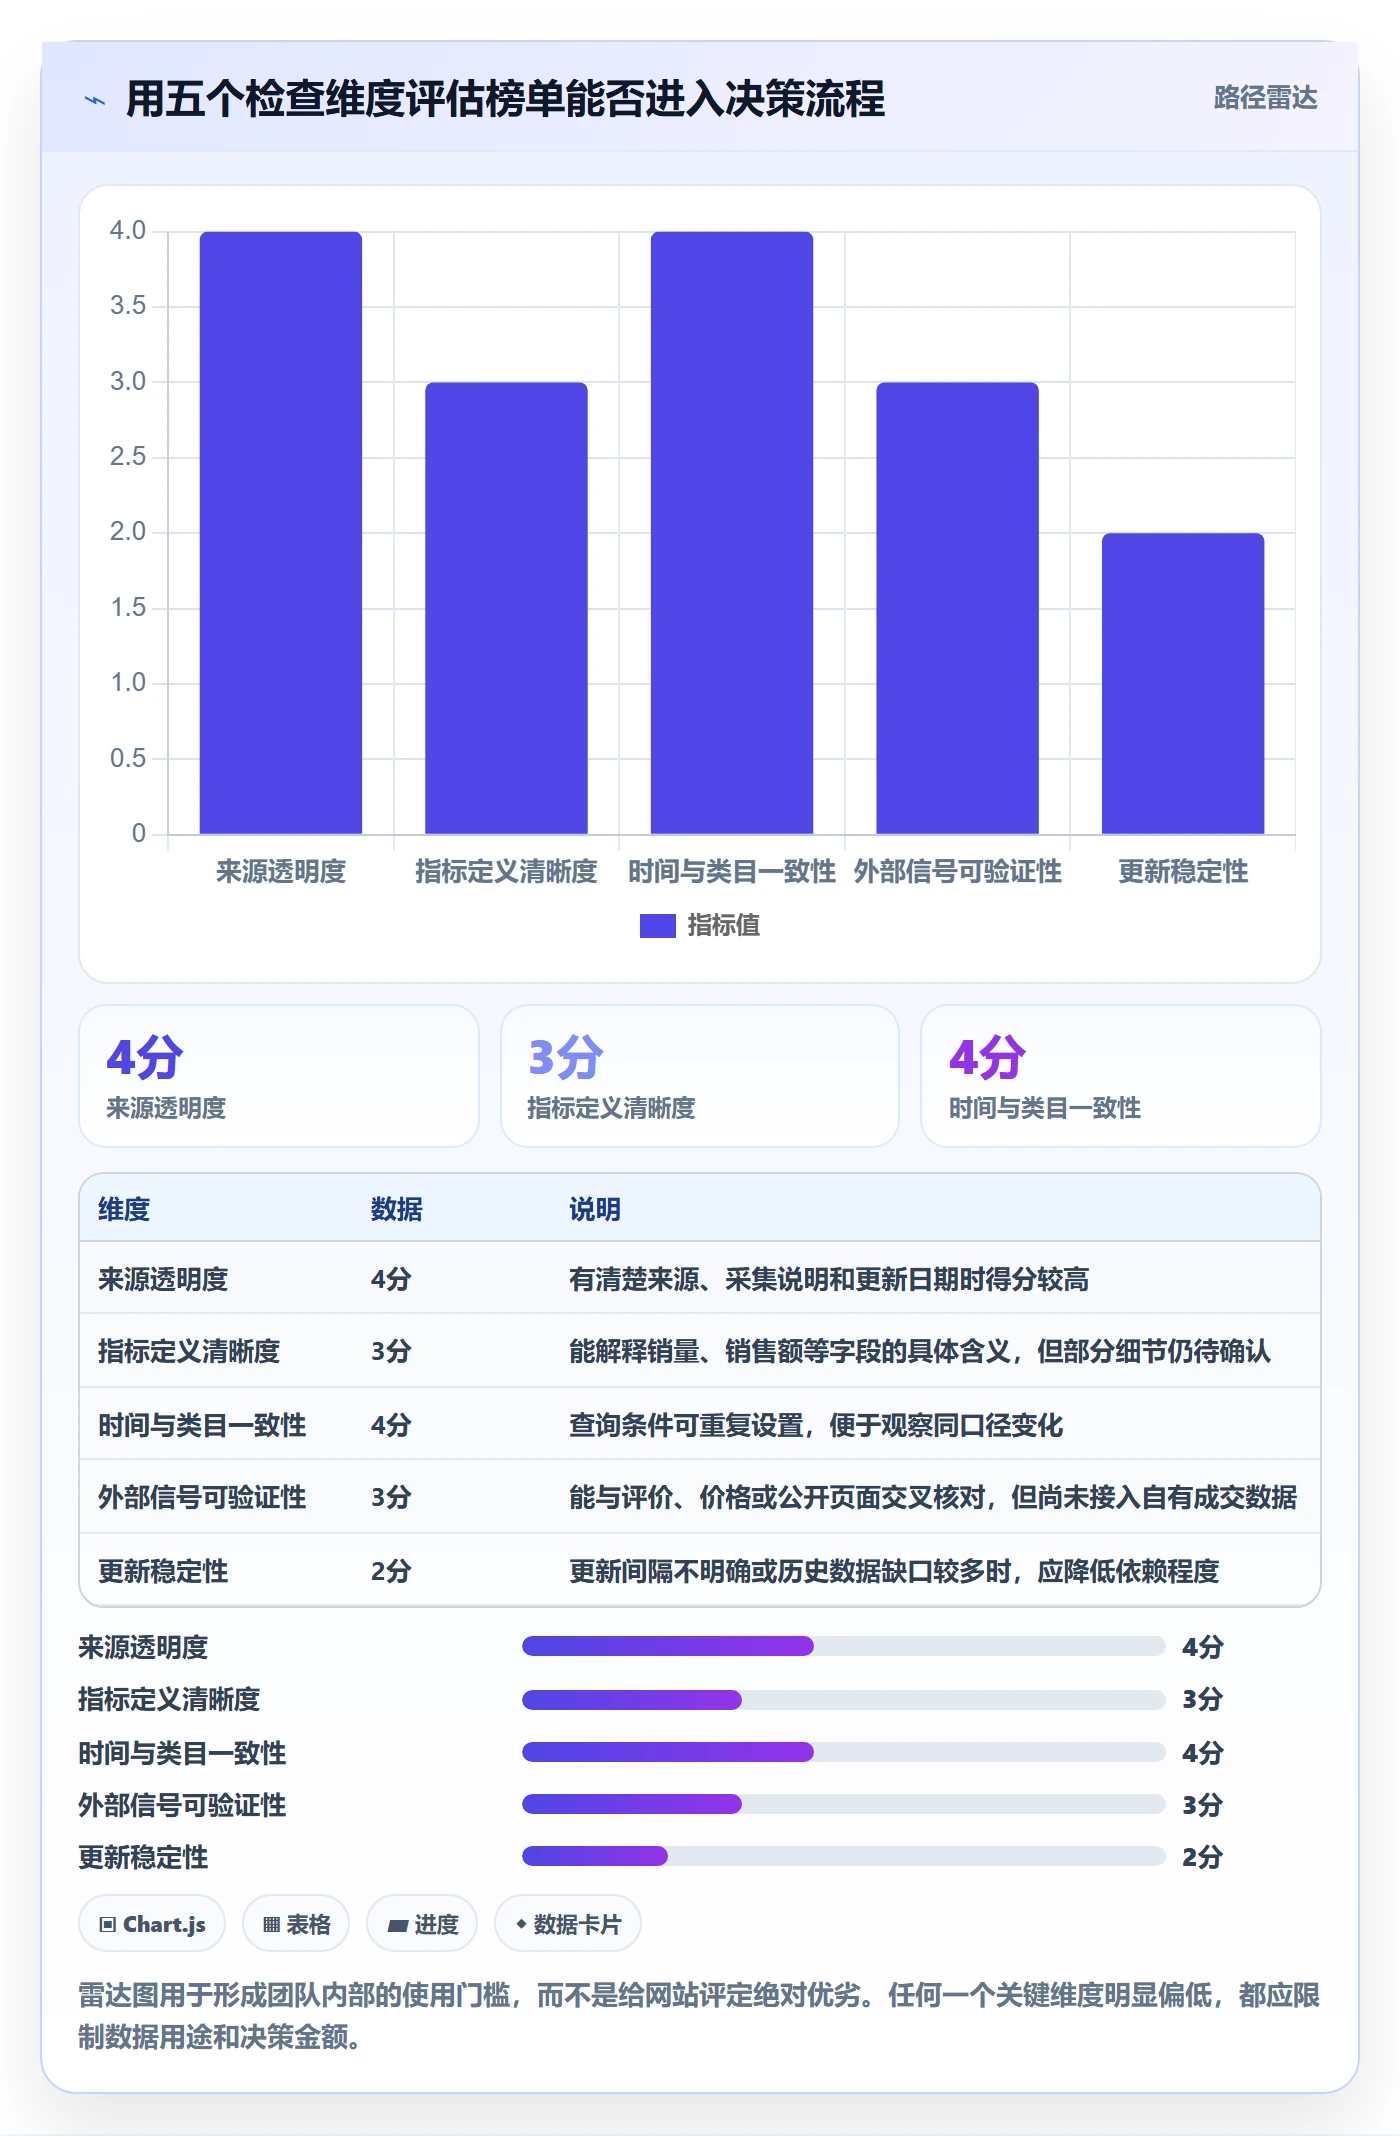
Task: Click the Chart.js tag chip
Action: [152, 1924]
